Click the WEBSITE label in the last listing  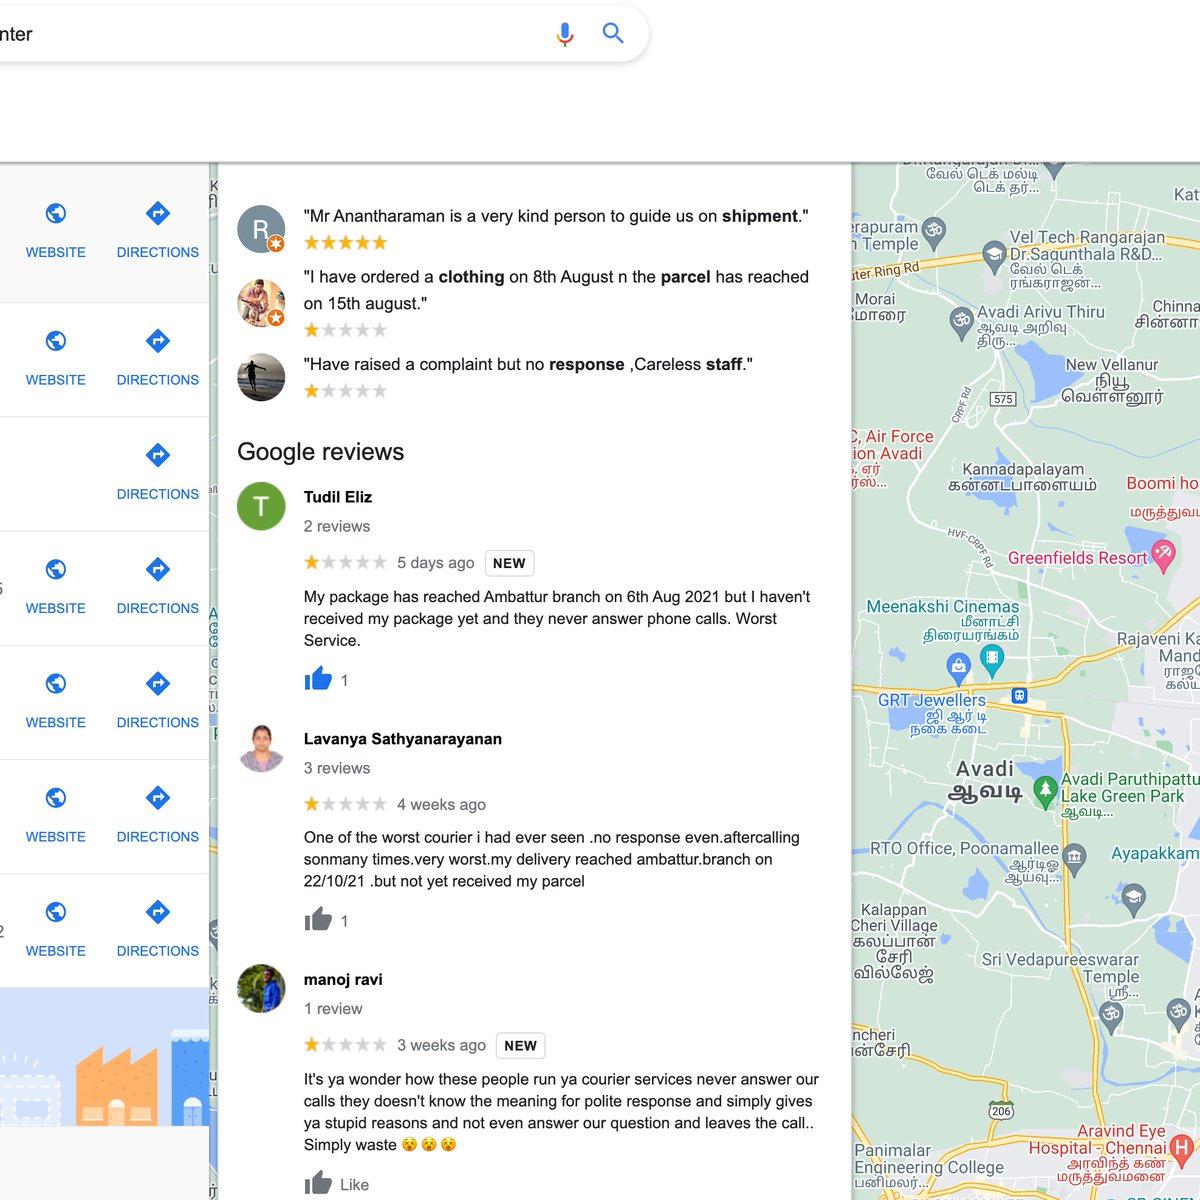point(56,950)
